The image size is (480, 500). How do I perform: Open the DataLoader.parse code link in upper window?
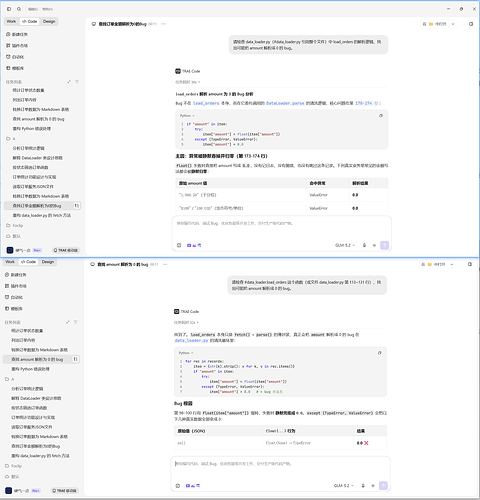click(x=285, y=103)
